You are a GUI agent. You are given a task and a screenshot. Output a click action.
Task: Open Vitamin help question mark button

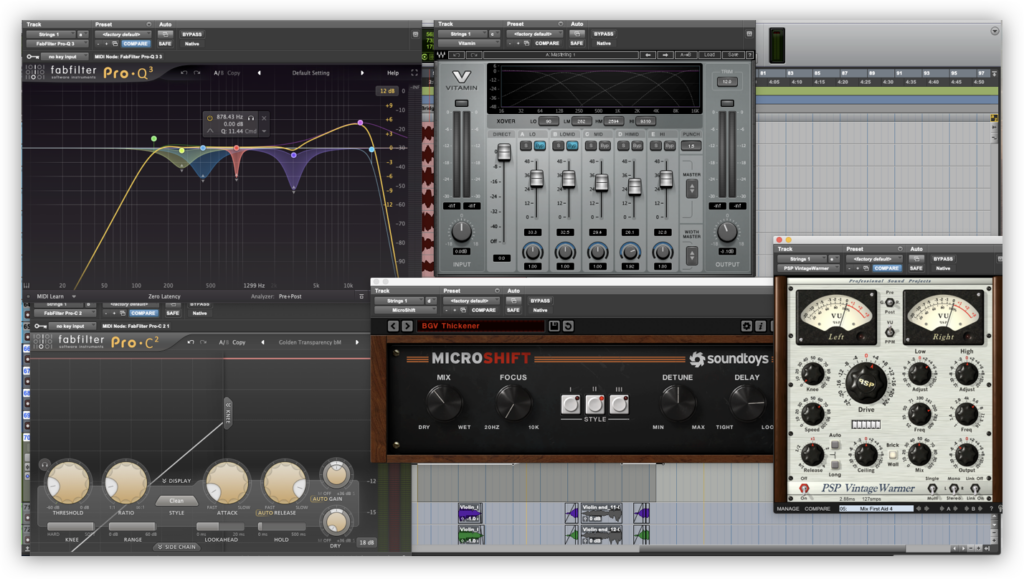[750, 55]
